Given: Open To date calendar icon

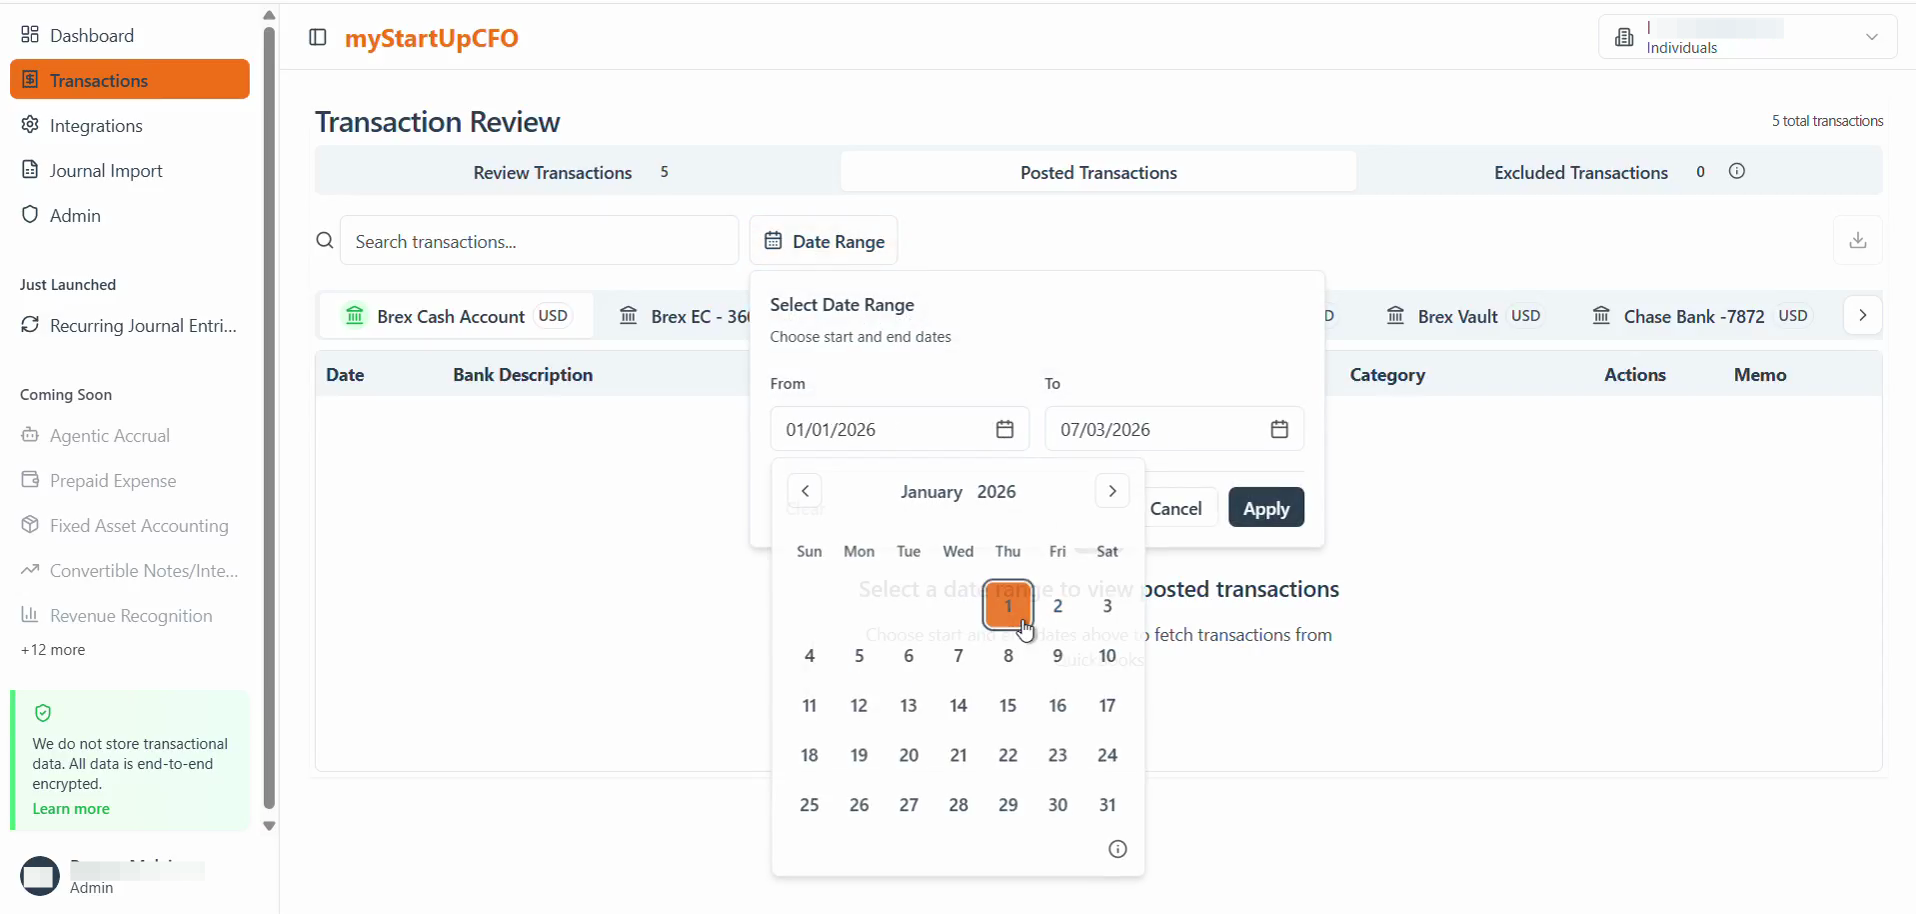Looking at the screenshot, I should coord(1279,429).
